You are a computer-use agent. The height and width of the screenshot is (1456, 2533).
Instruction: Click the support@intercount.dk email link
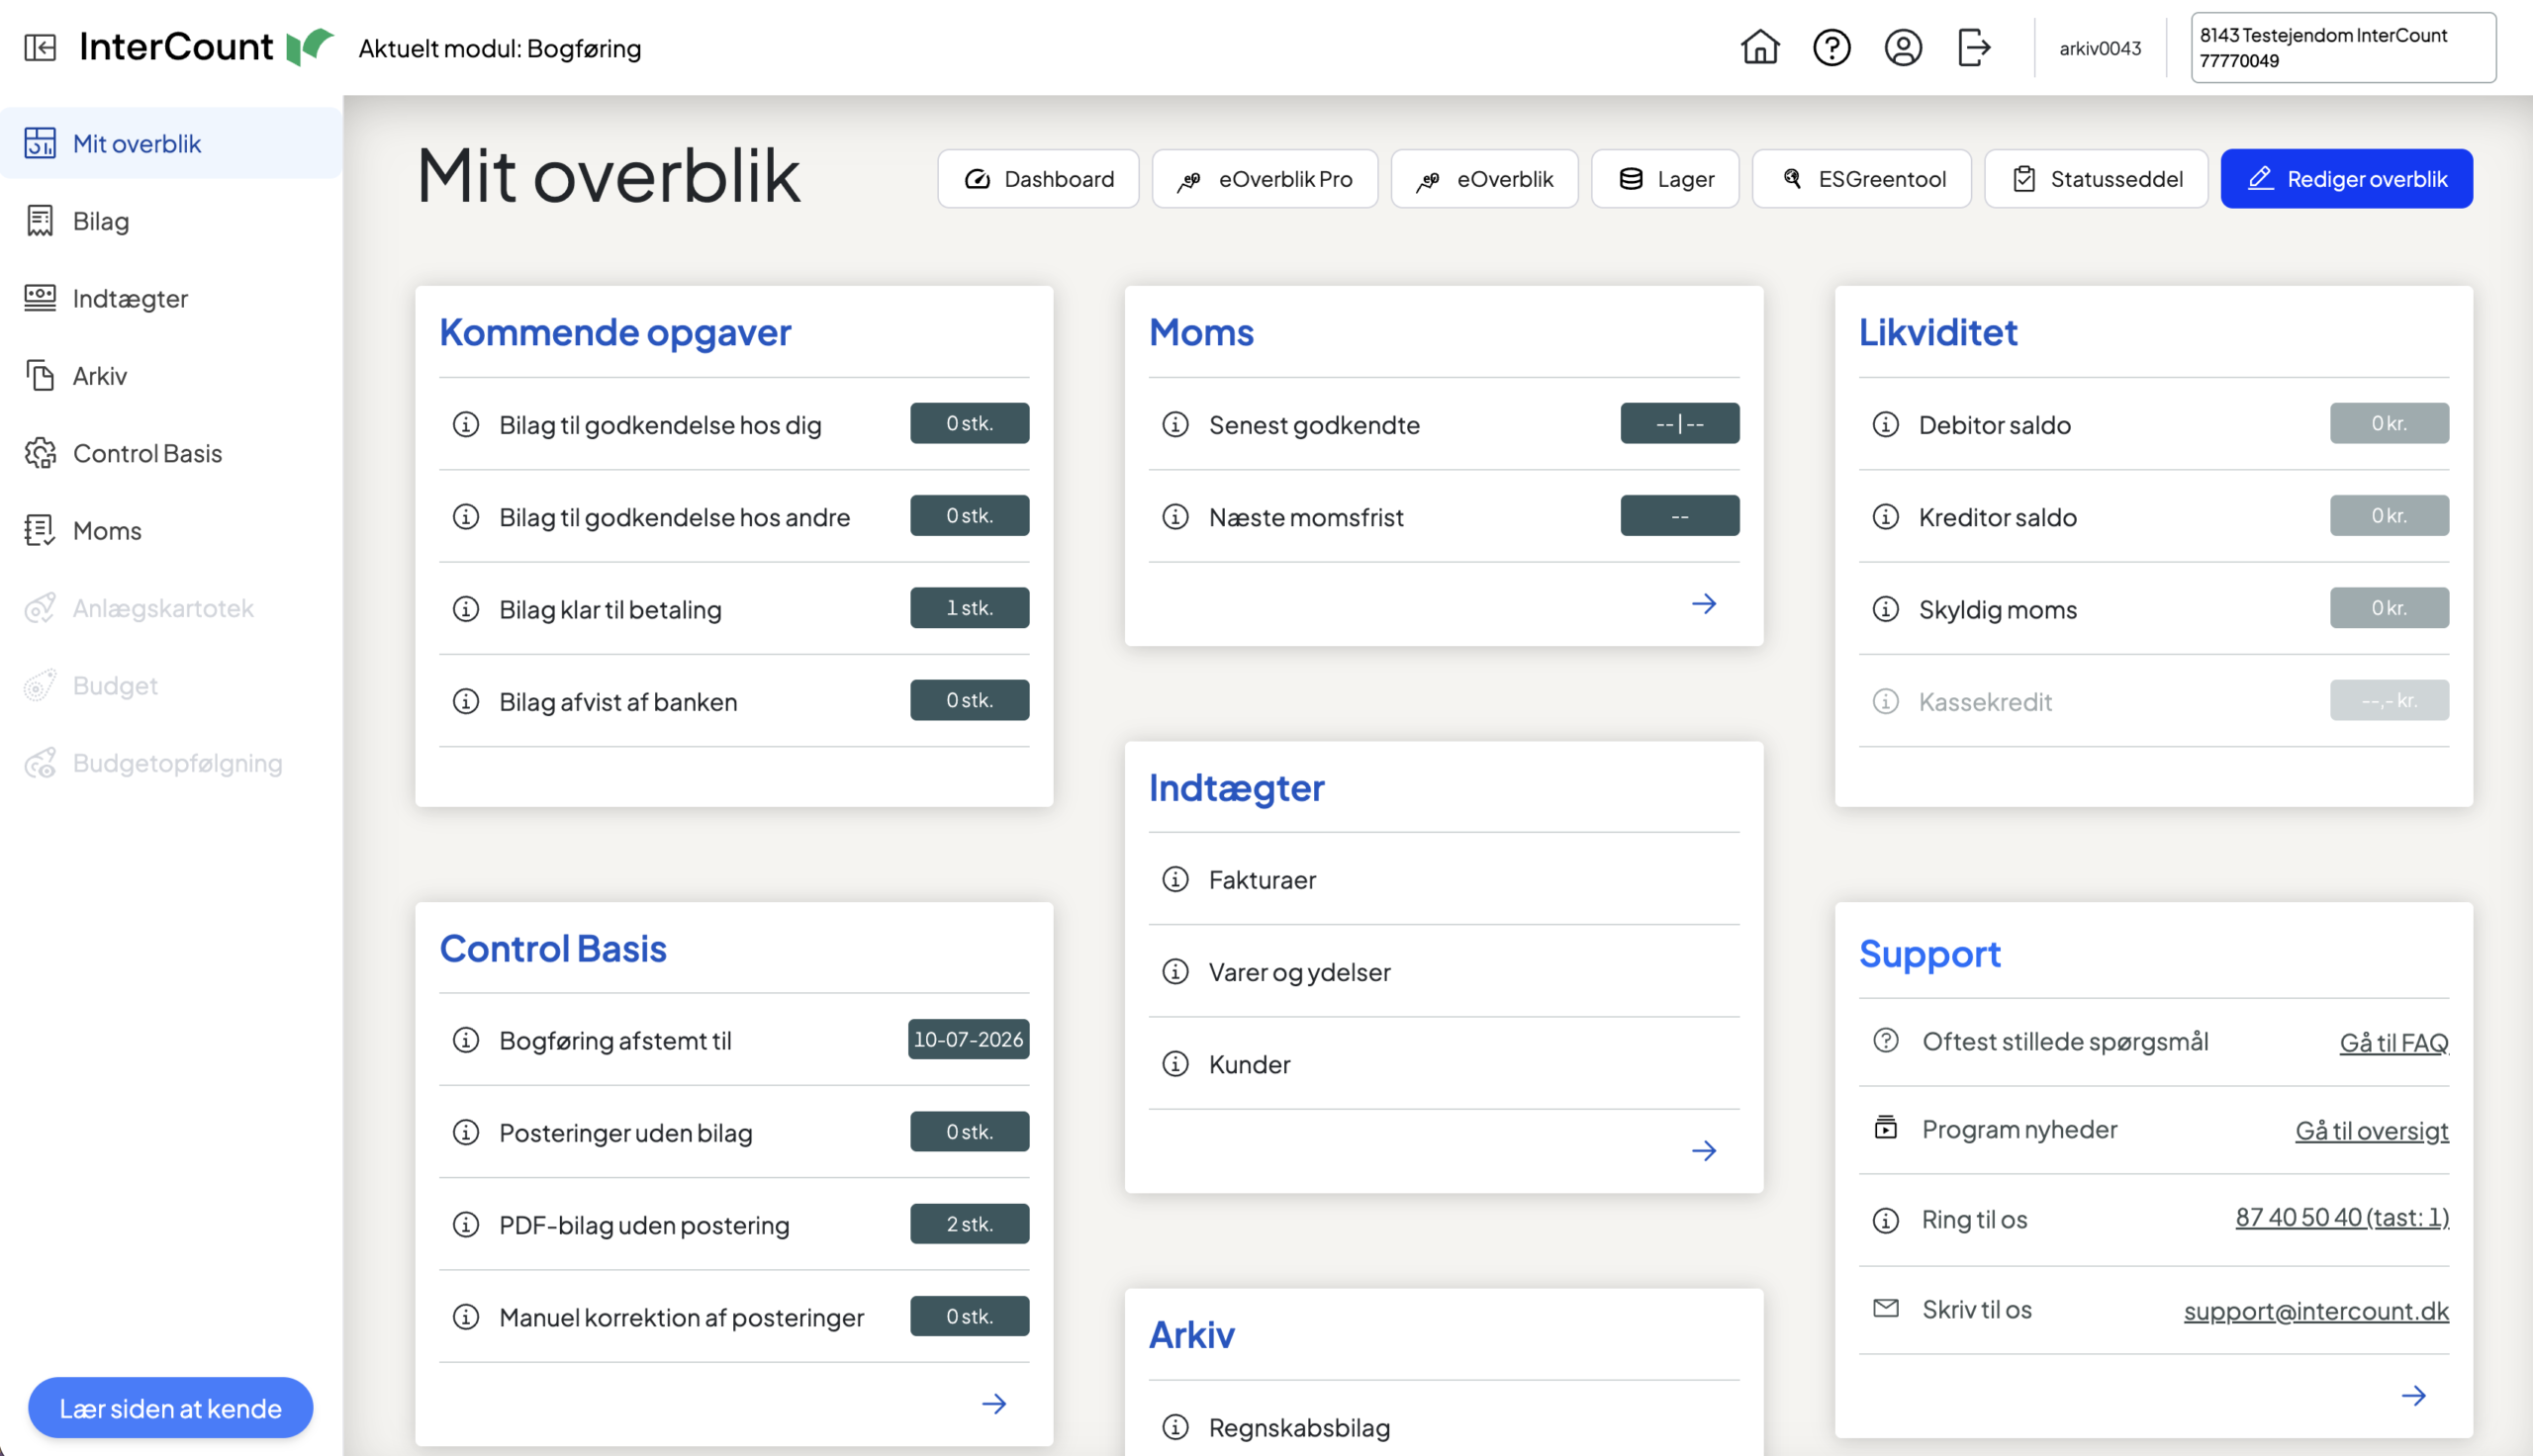click(x=2316, y=1310)
